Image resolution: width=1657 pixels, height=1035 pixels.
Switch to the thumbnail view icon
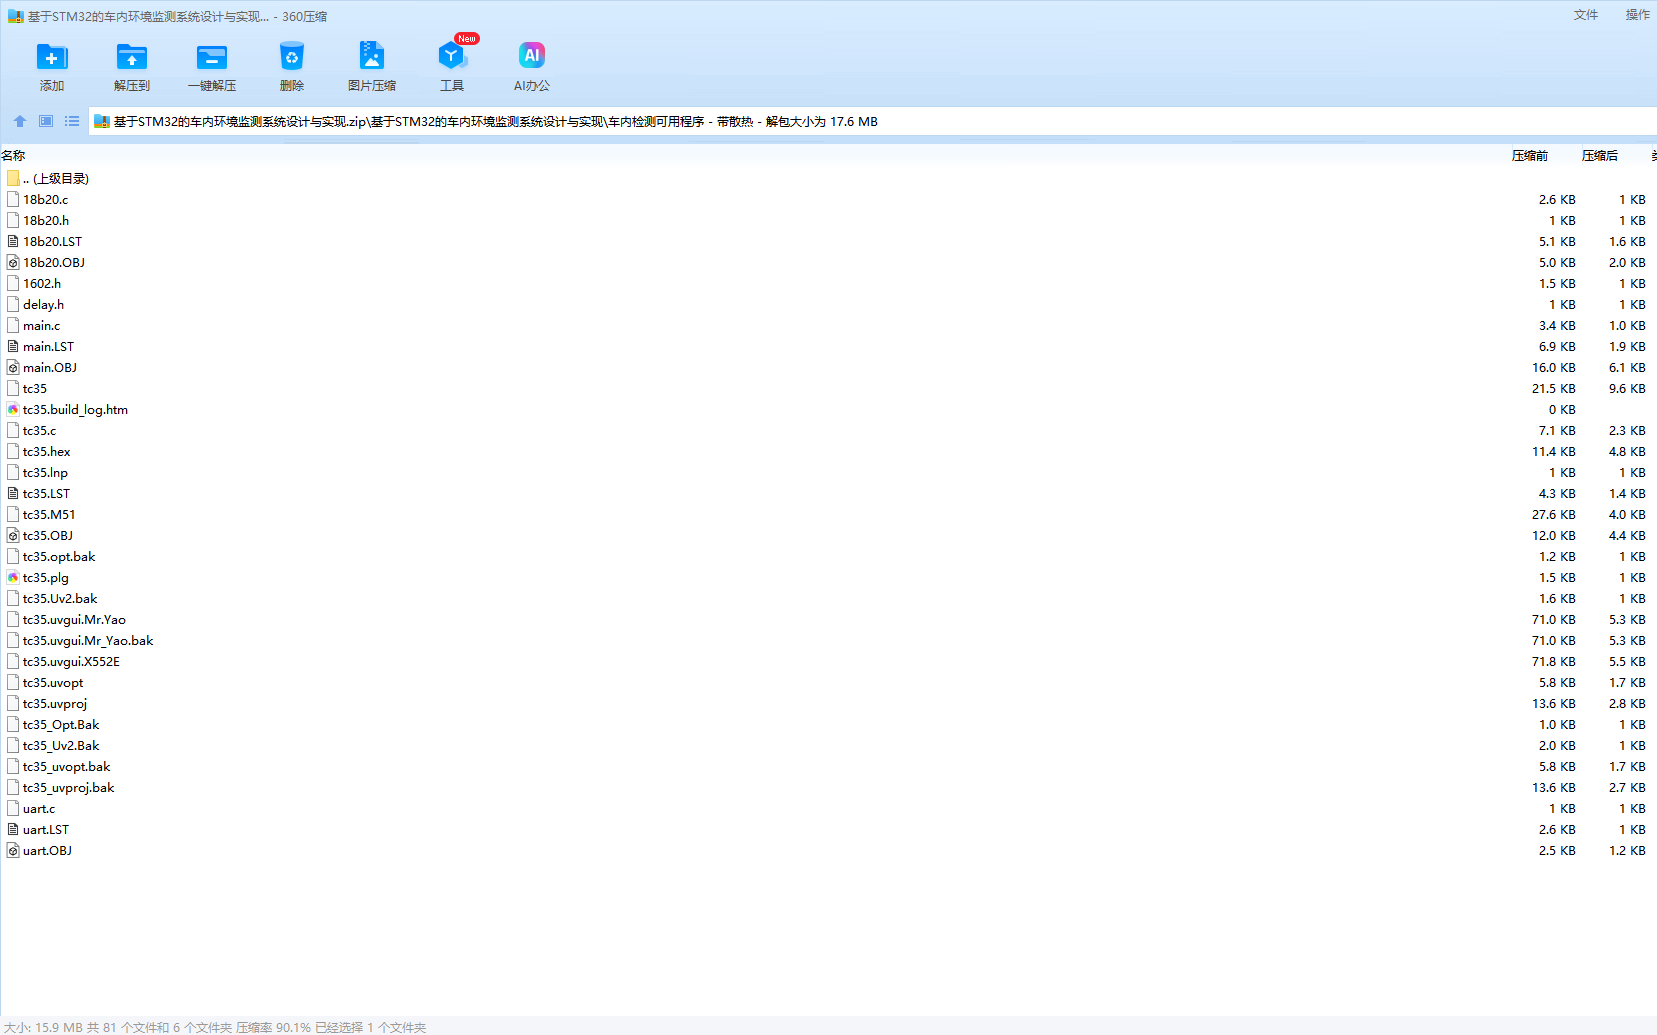point(46,121)
